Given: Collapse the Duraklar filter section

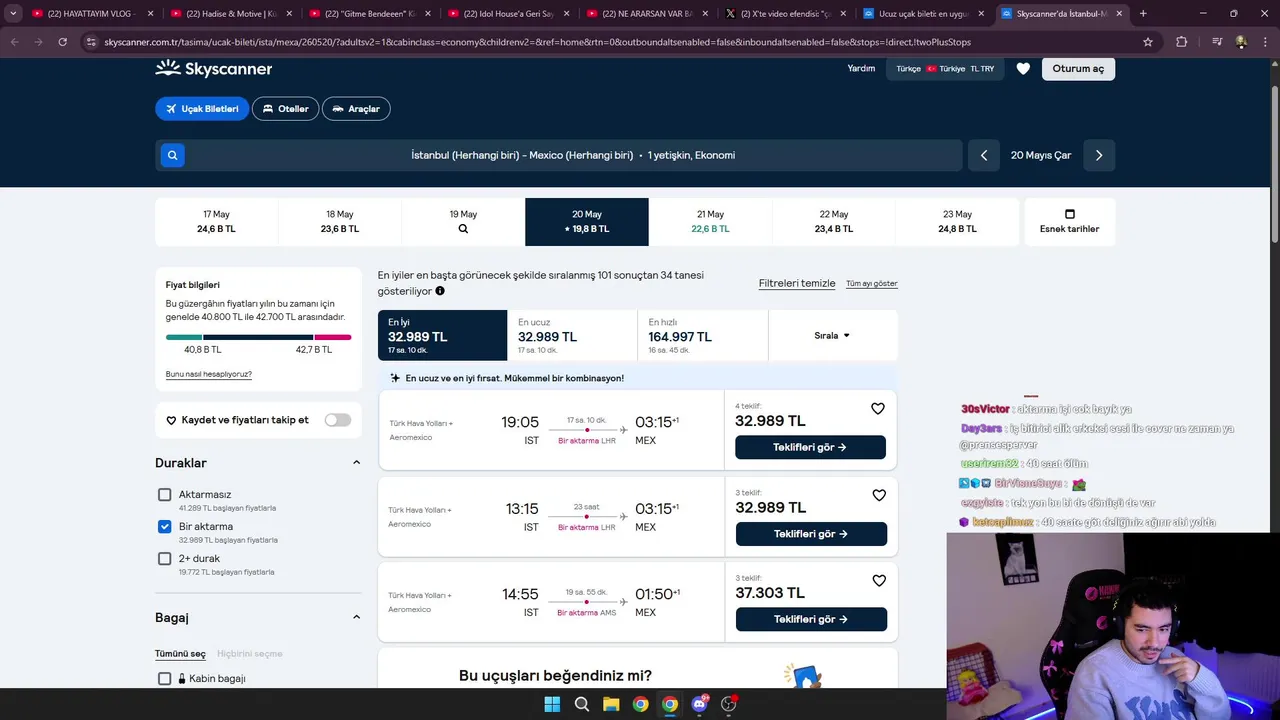Looking at the screenshot, I should click(x=356, y=463).
